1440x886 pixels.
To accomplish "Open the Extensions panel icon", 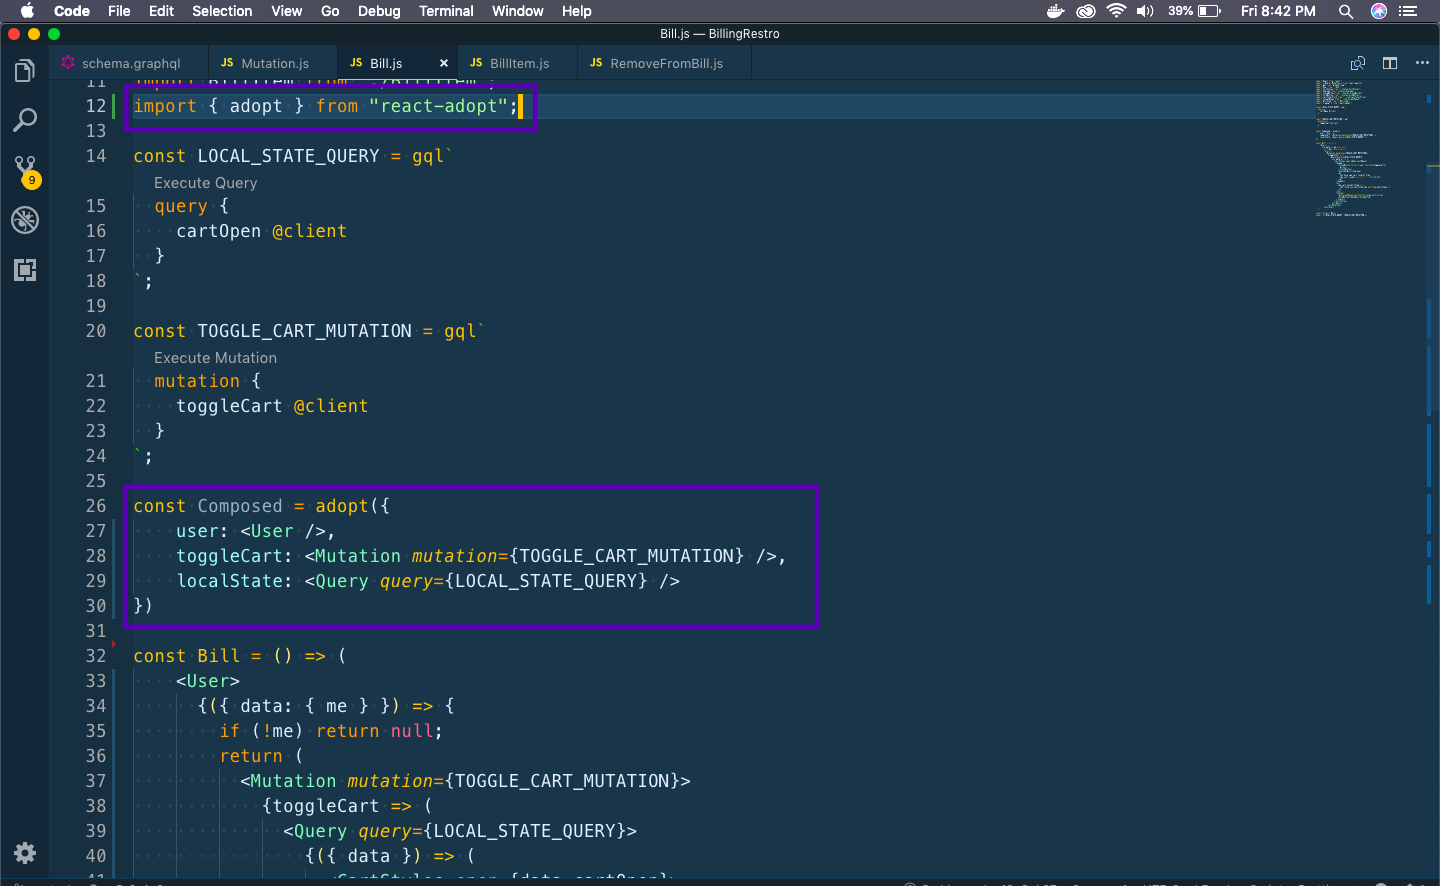I will pos(25,270).
